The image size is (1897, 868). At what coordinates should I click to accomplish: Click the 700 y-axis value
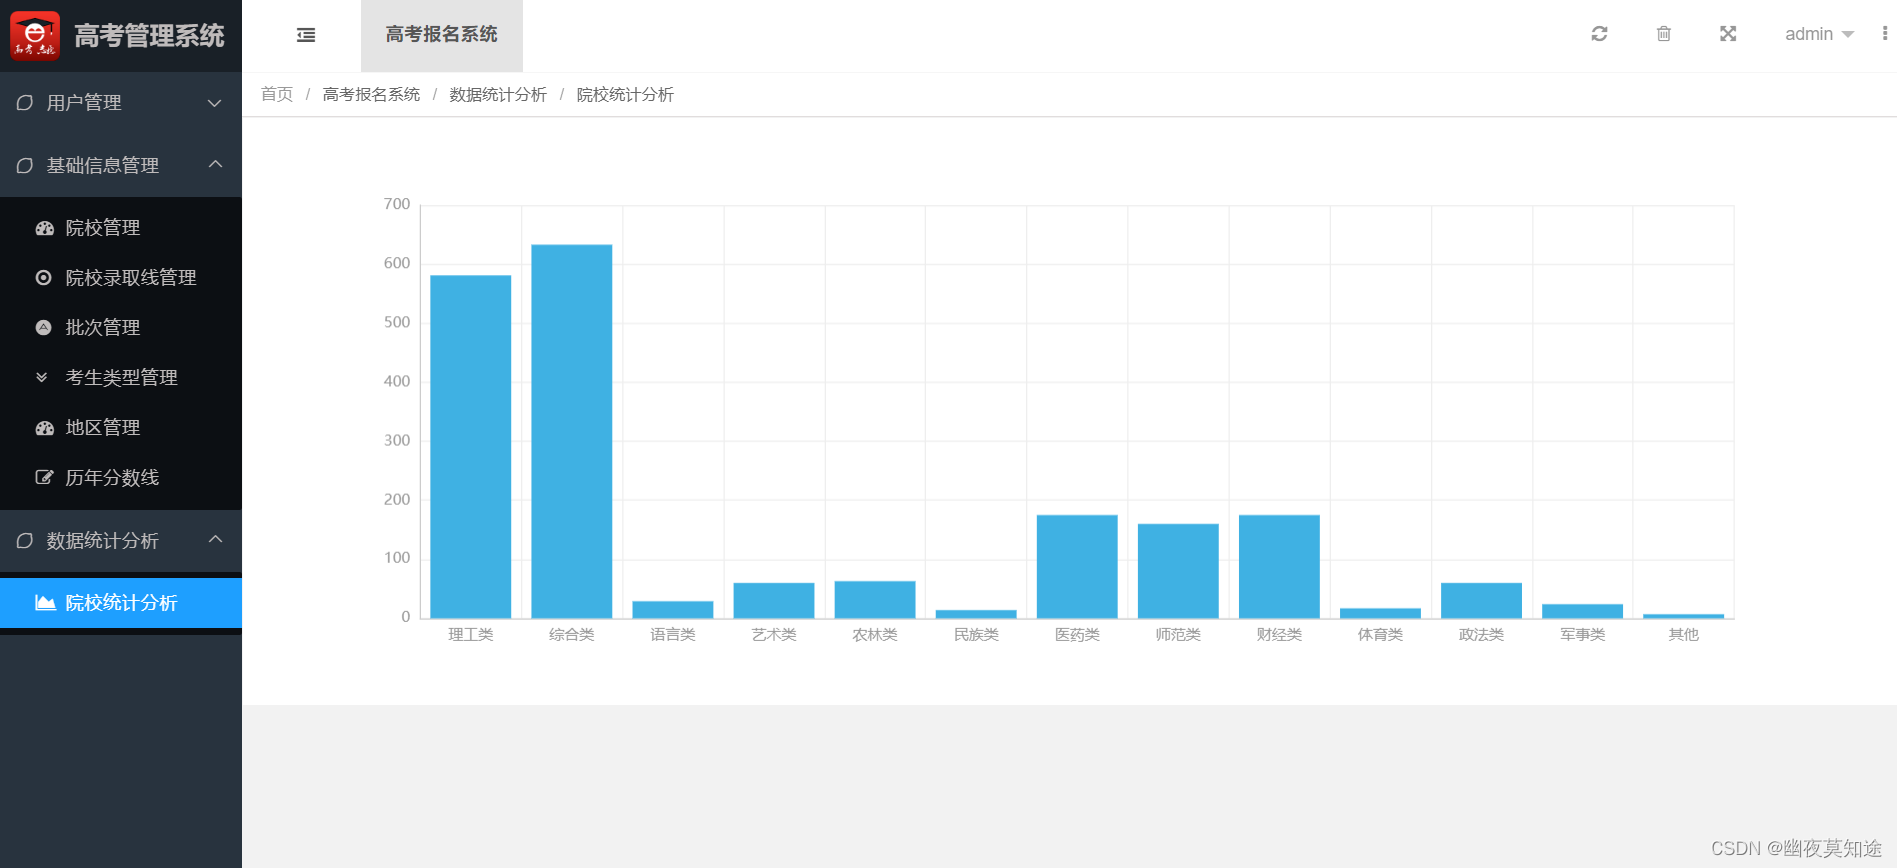(x=397, y=204)
